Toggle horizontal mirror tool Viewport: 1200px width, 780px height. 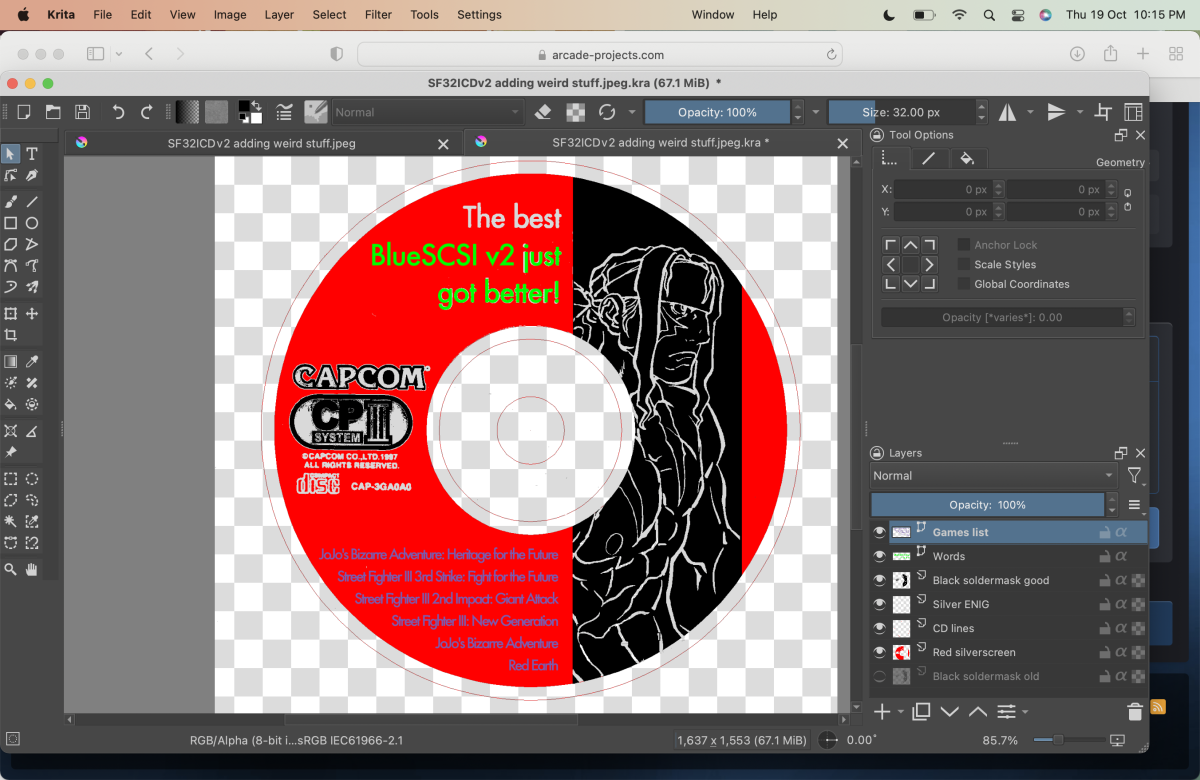[1007, 112]
